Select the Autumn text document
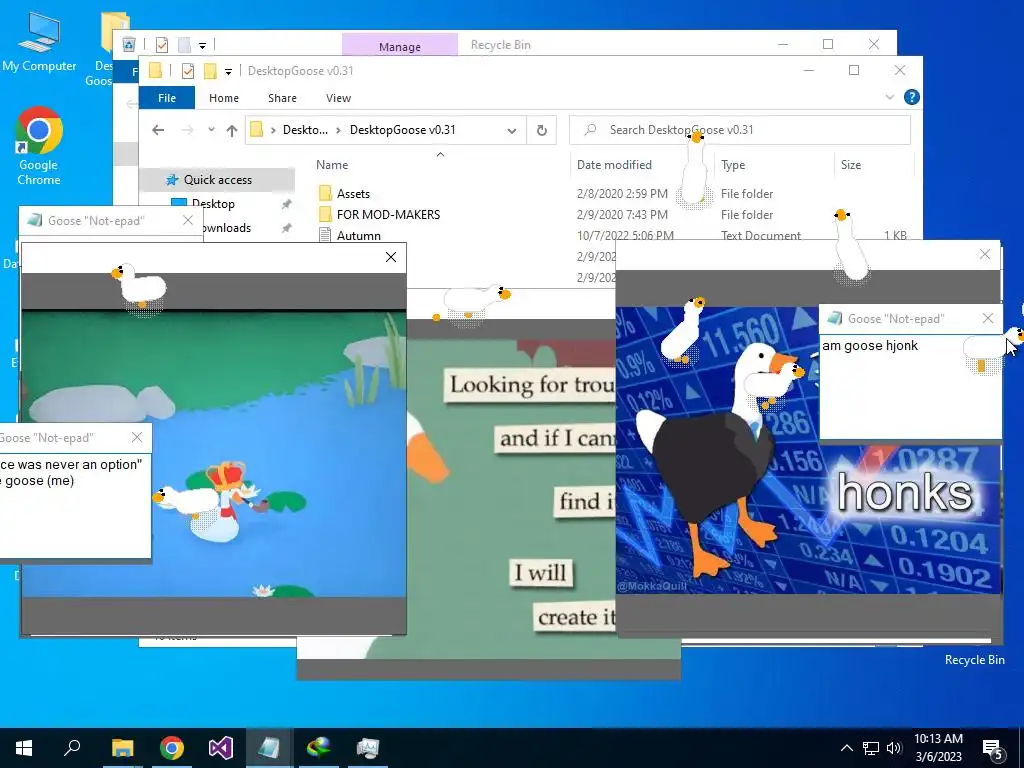This screenshot has width=1024, height=768. tap(359, 236)
